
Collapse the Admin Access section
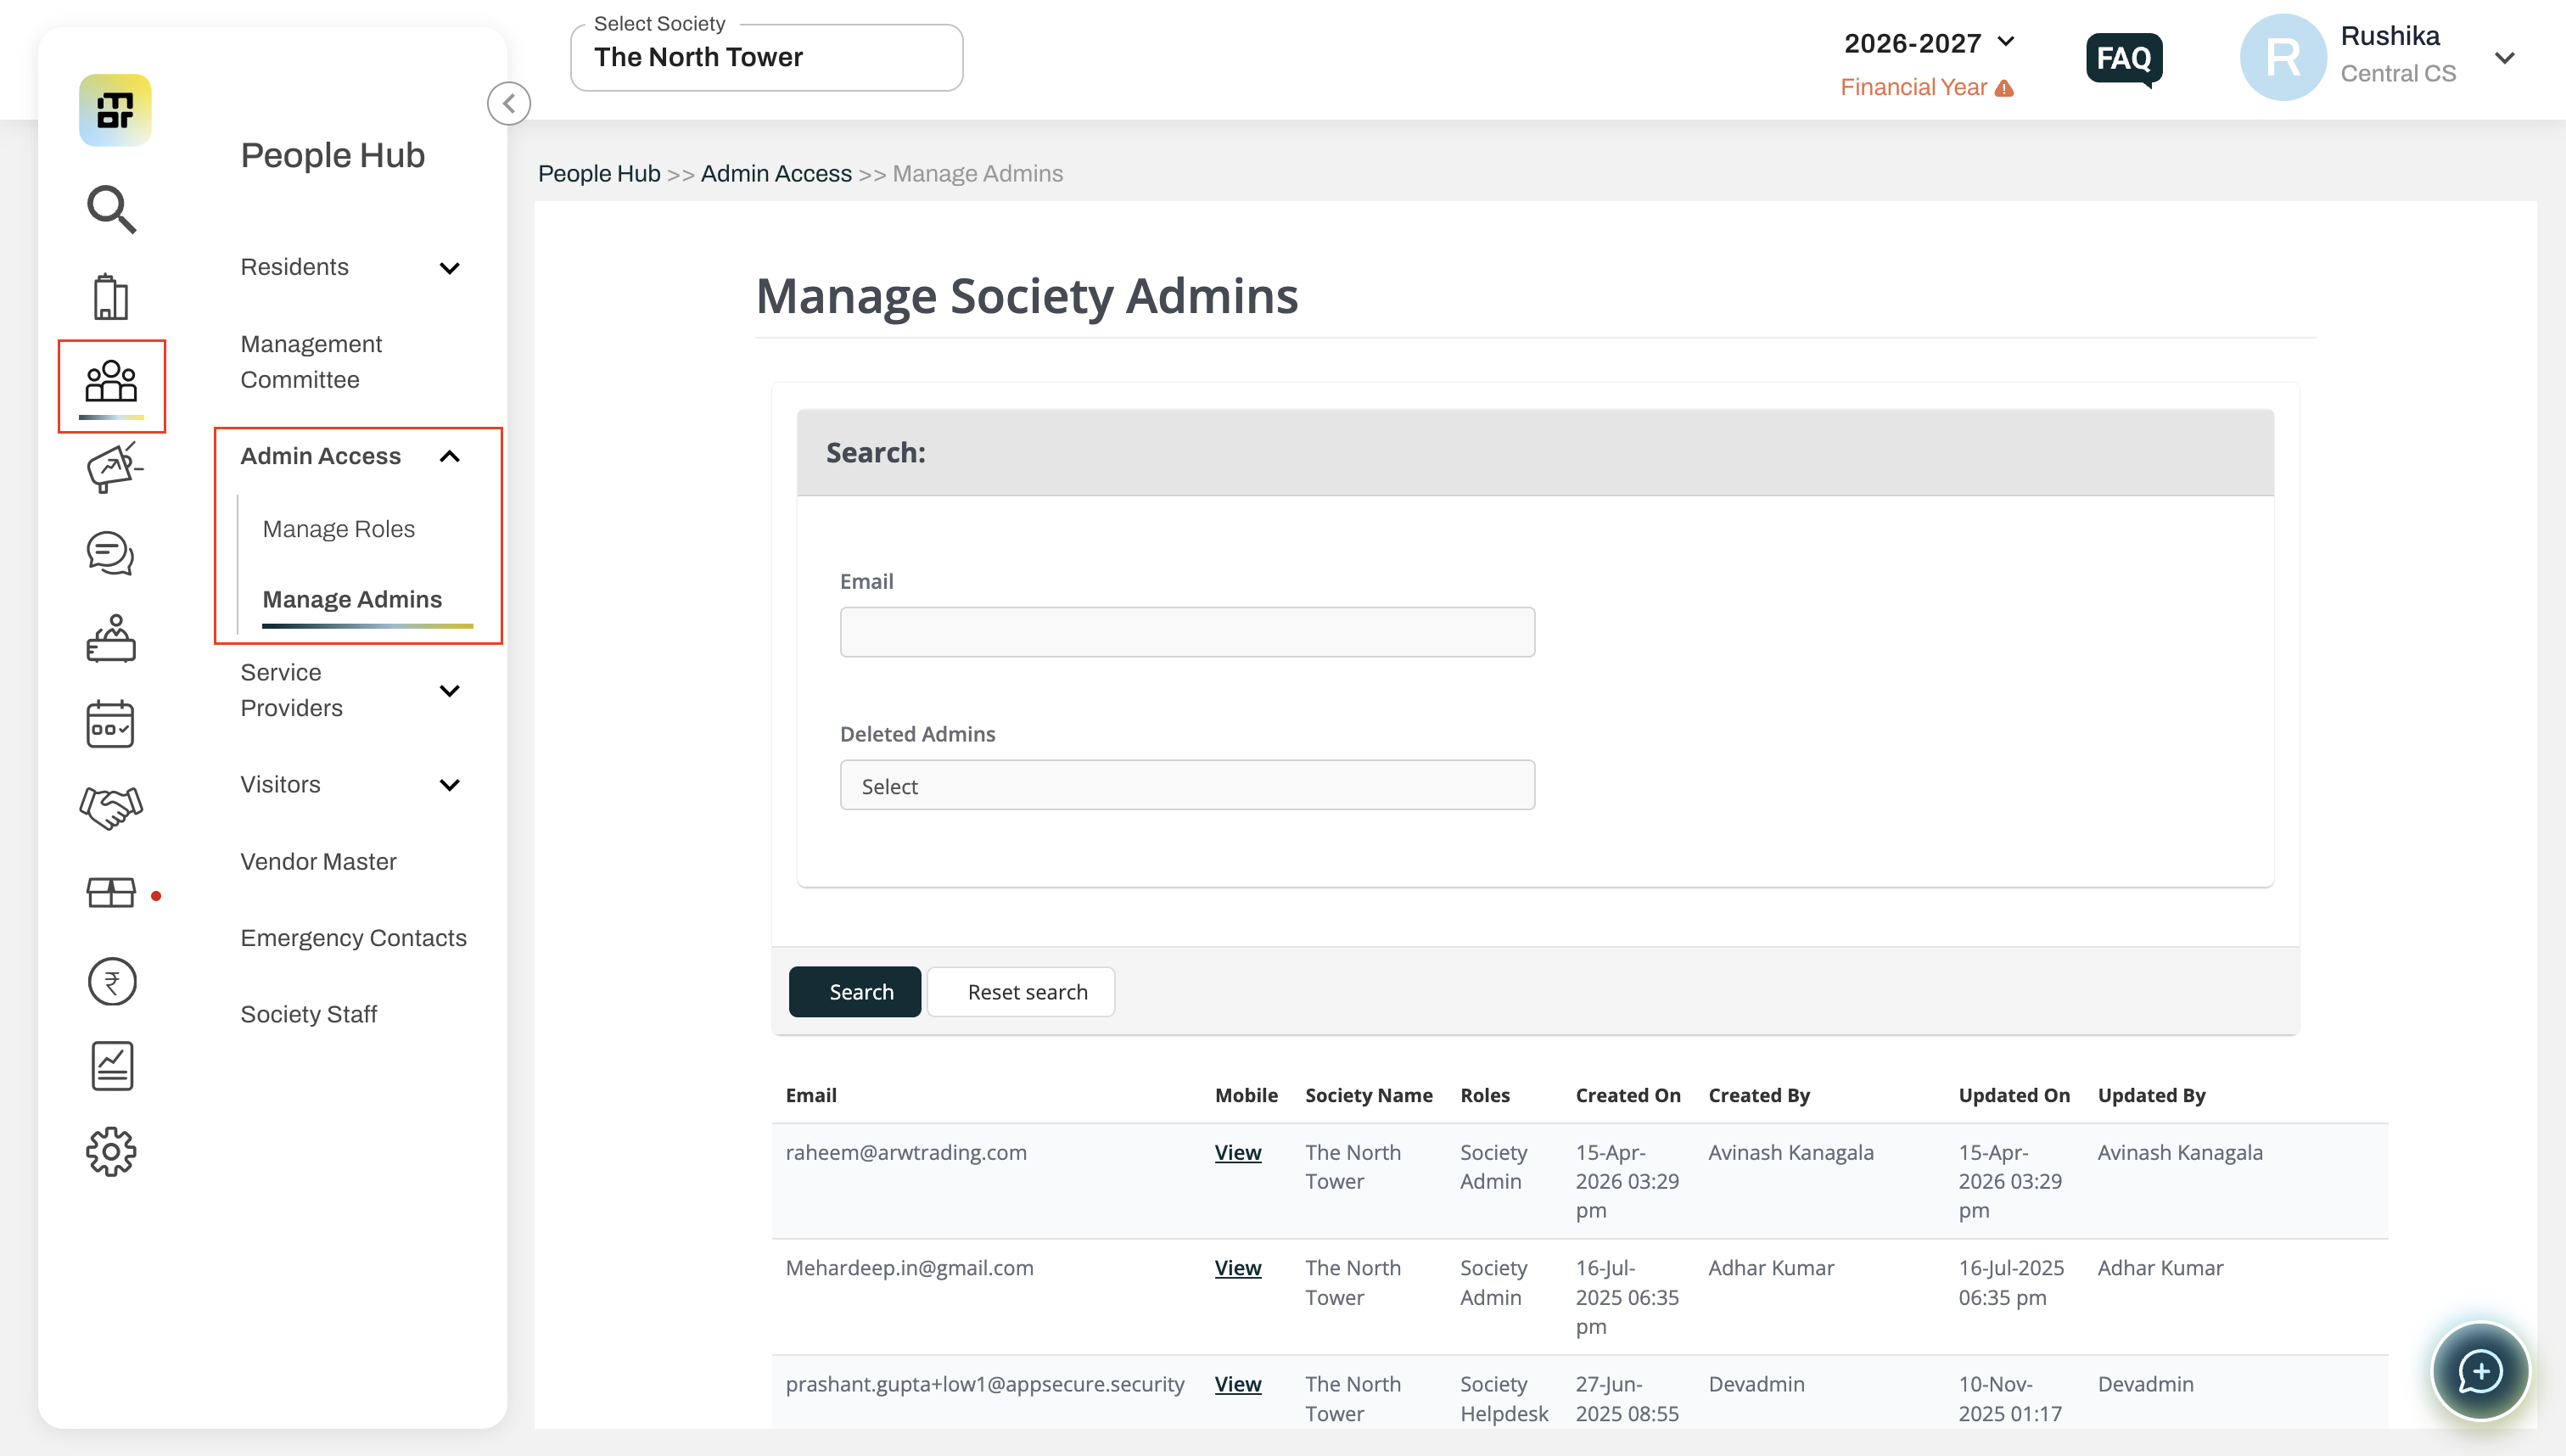(350, 456)
